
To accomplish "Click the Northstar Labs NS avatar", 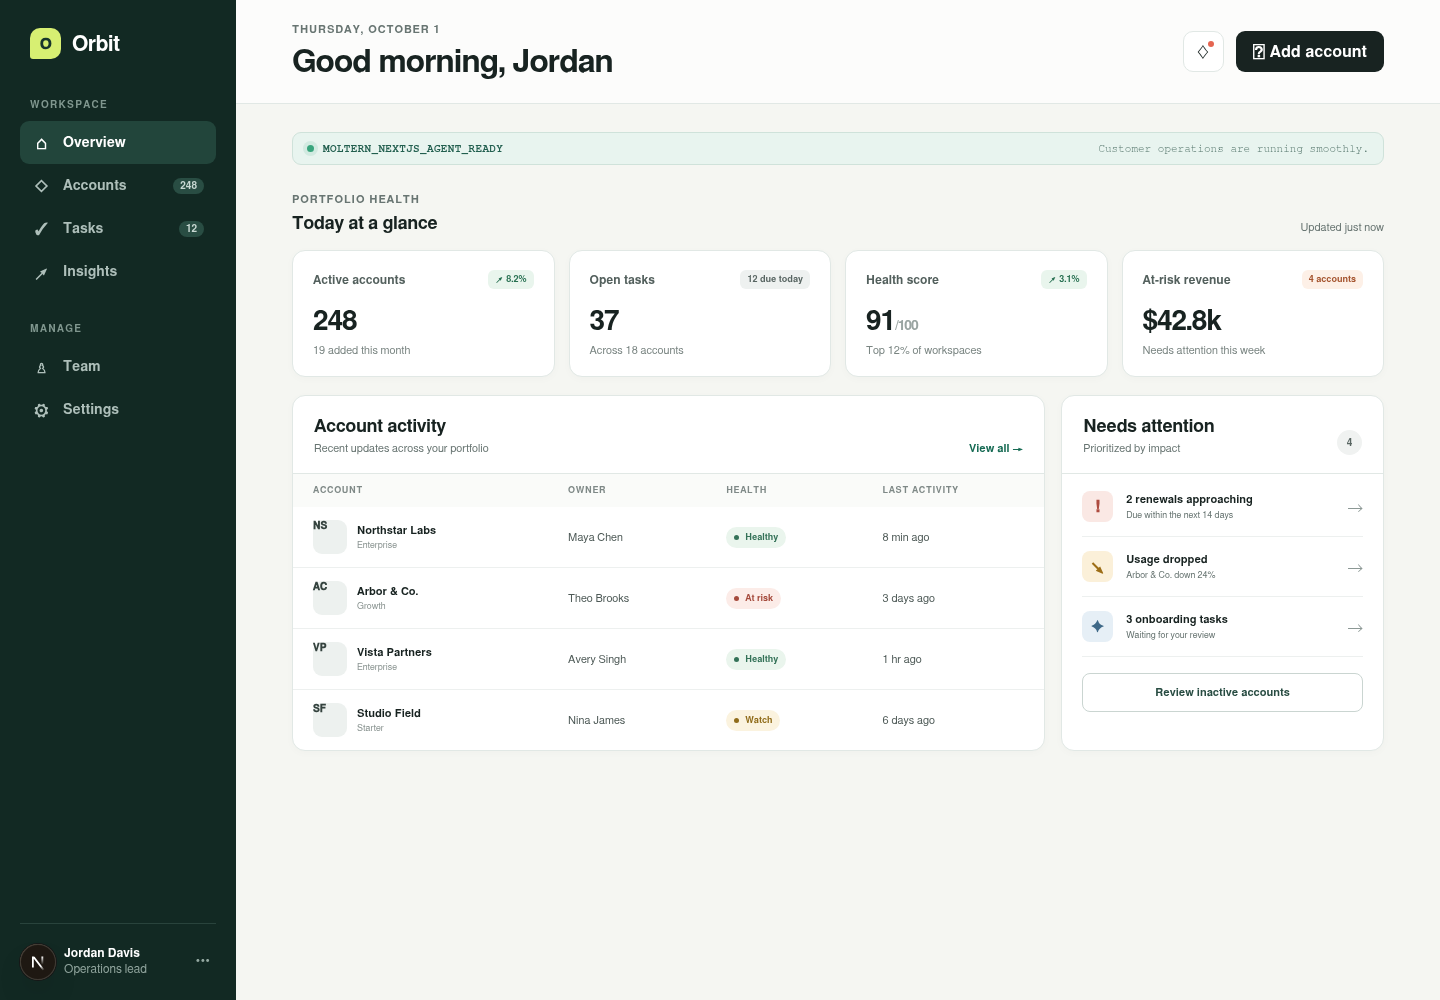I will [330, 537].
